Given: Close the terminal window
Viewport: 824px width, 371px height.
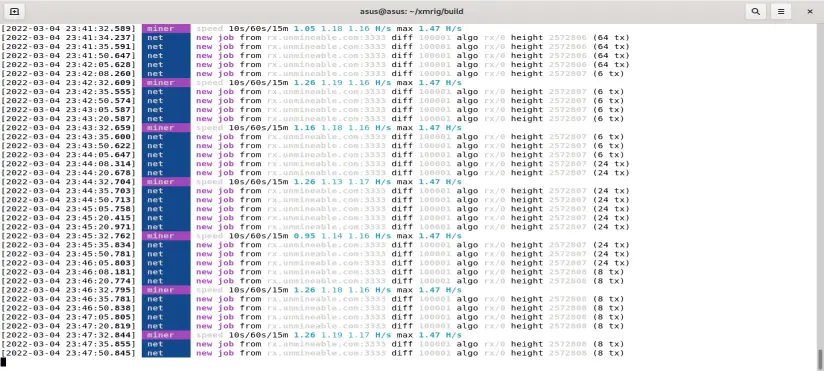Looking at the screenshot, I should [x=810, y=11].
